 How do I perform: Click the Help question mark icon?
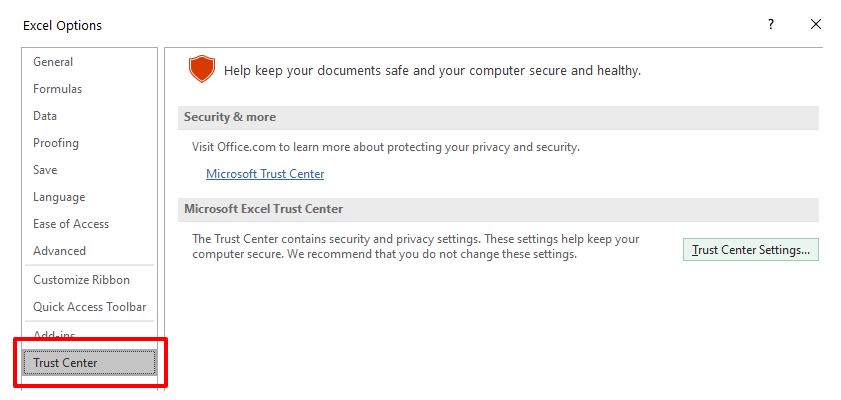(x=770, y=24)
